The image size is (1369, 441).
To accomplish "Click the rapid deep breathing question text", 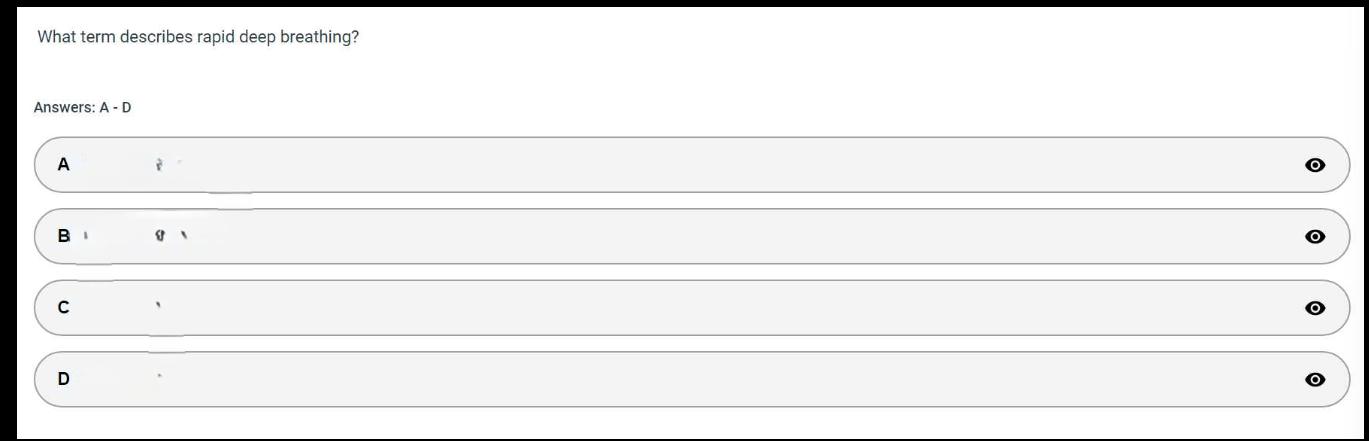I will tap(198, 37).
